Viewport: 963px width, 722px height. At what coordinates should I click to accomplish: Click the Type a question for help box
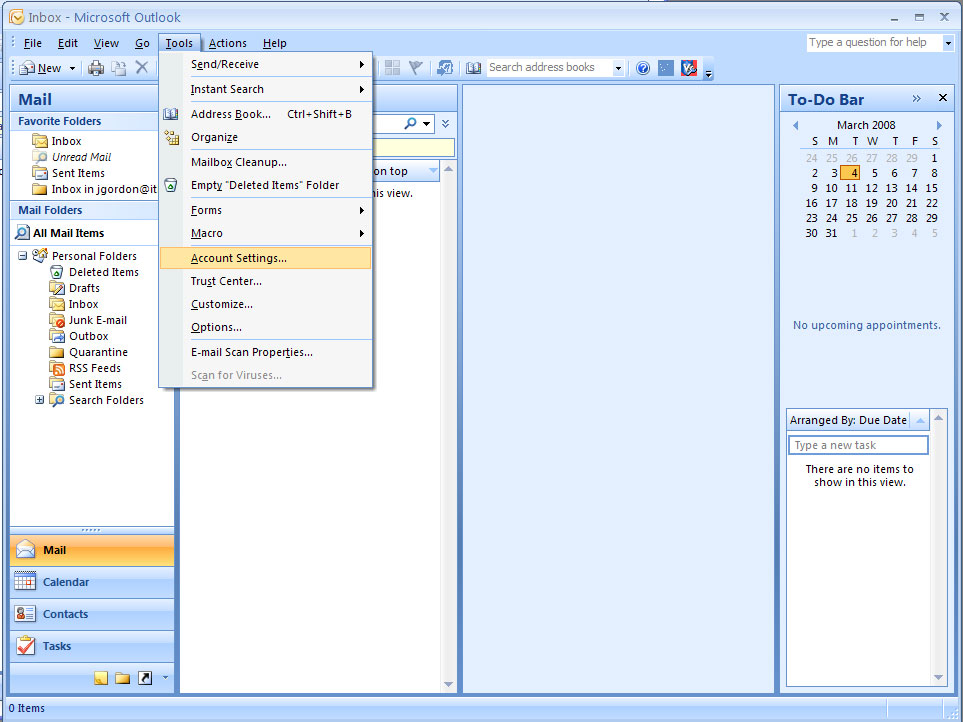coord(874,42)
